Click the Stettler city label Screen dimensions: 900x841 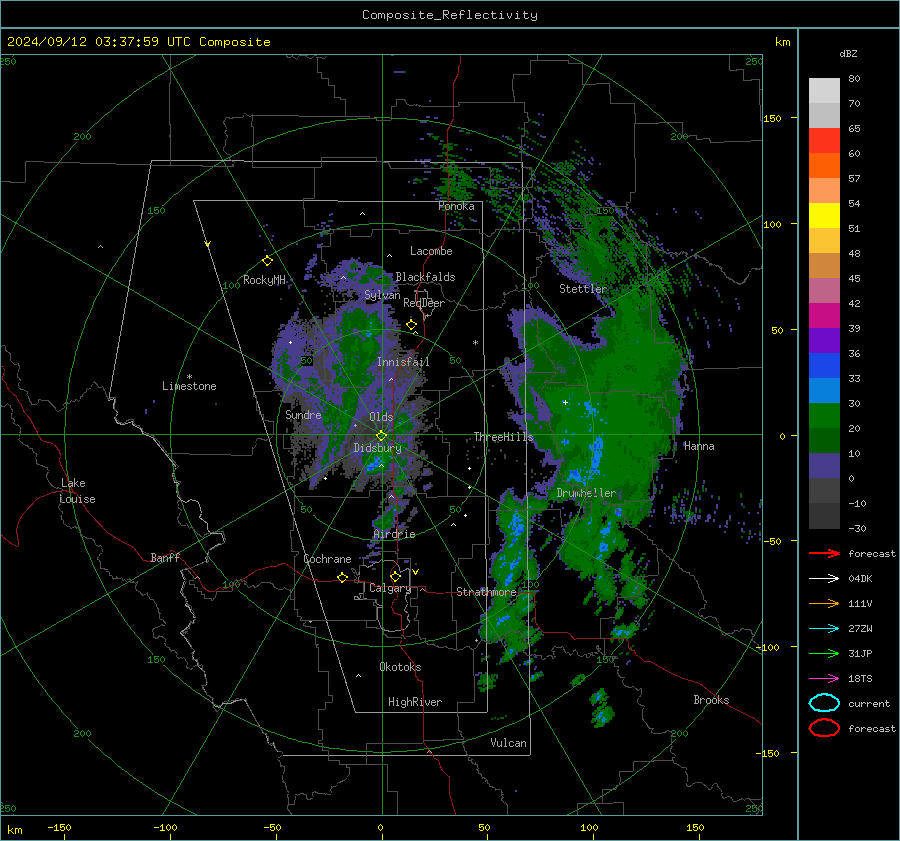[583, 289]
